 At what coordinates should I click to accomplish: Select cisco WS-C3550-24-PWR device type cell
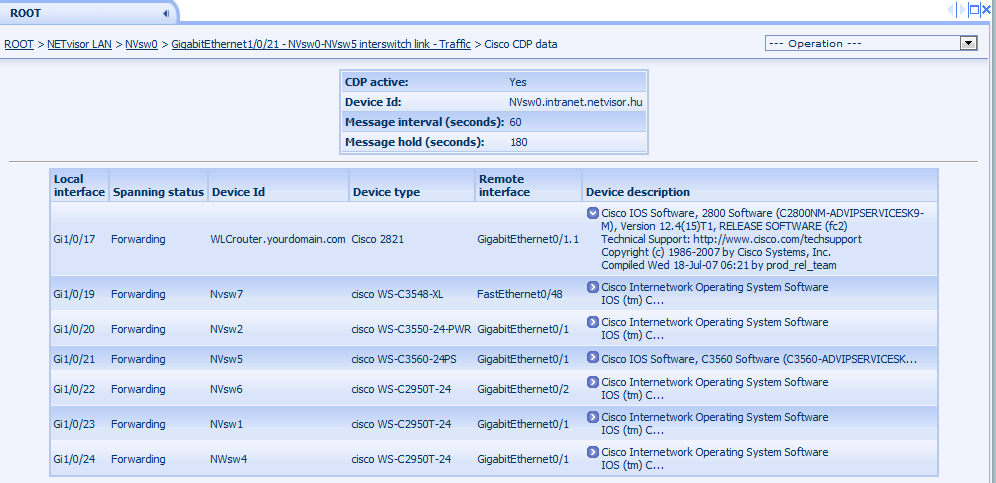pyautogui.click(x=411, y=329)
